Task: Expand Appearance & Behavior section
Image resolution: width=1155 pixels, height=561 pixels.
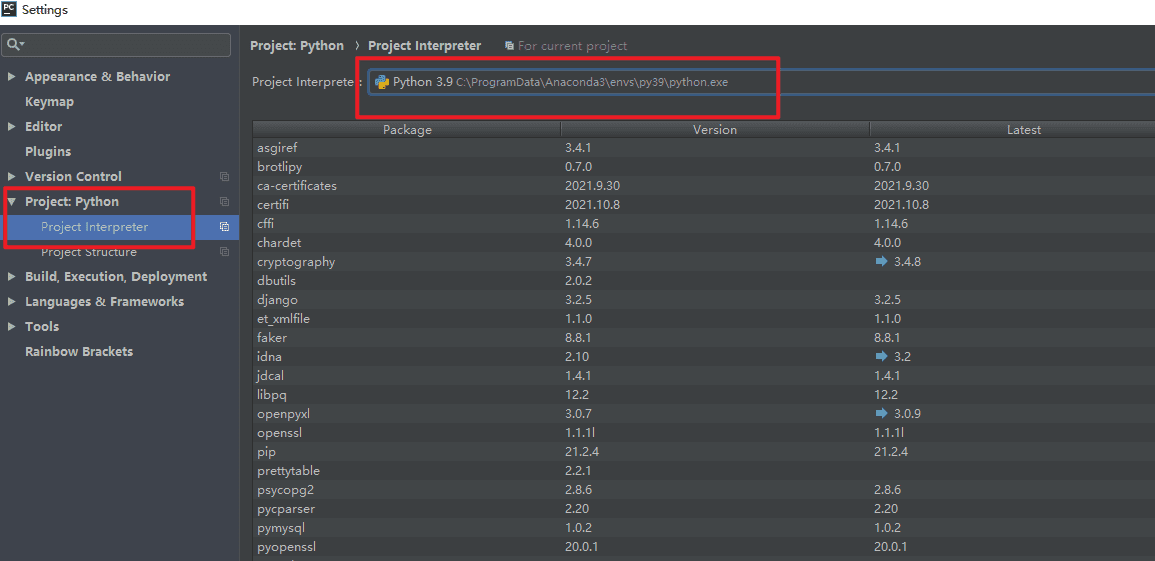Action: pos(11,77)
